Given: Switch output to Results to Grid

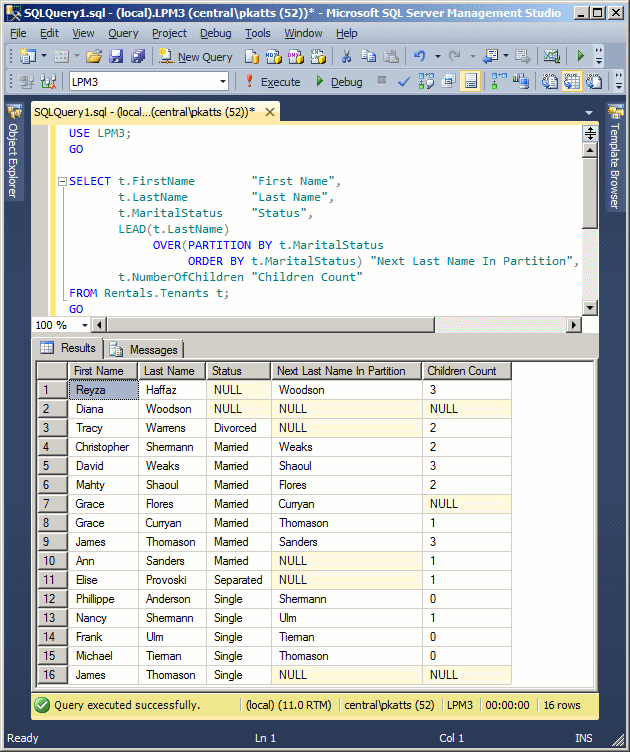Looking at the screenshot, I should click(x=572, y=82).
